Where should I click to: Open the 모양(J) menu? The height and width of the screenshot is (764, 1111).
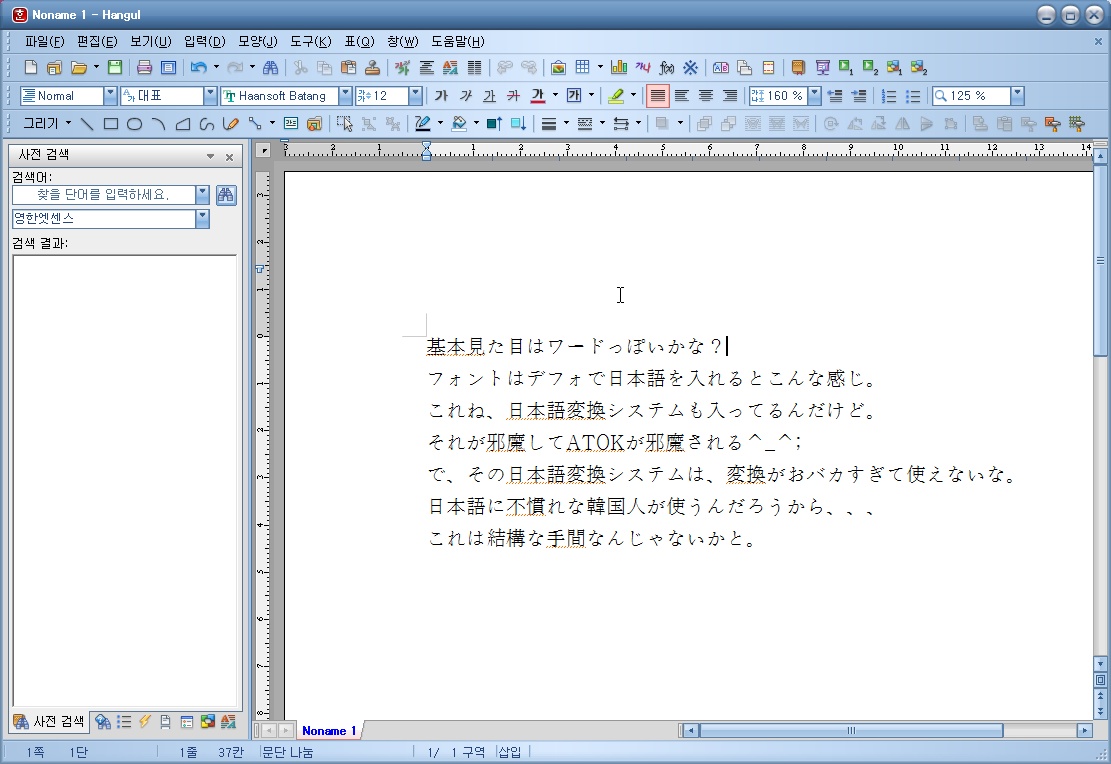coord(257,42)
